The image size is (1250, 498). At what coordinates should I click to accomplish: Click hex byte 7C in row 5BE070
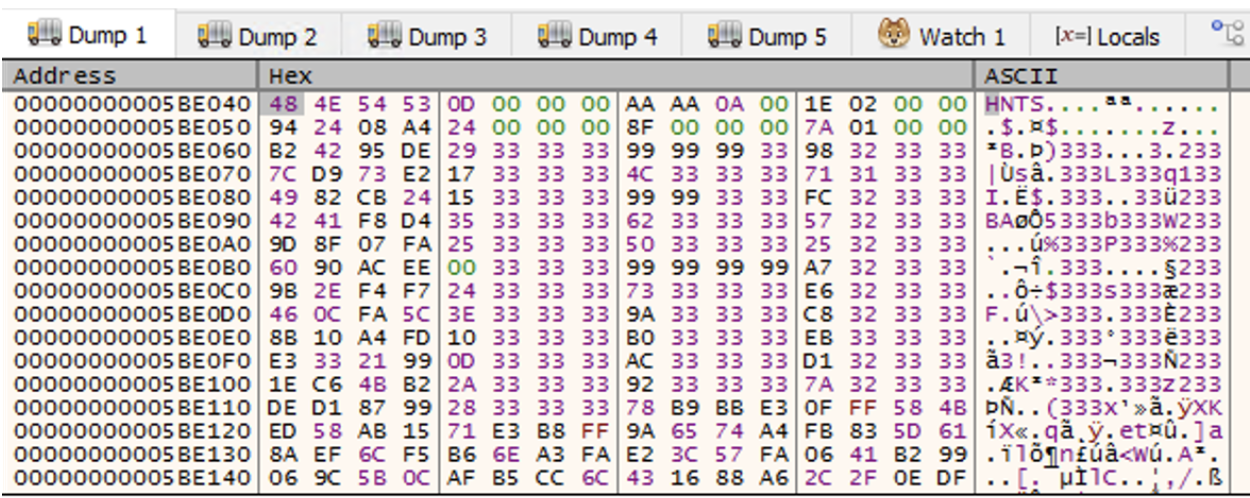point(283,173)
